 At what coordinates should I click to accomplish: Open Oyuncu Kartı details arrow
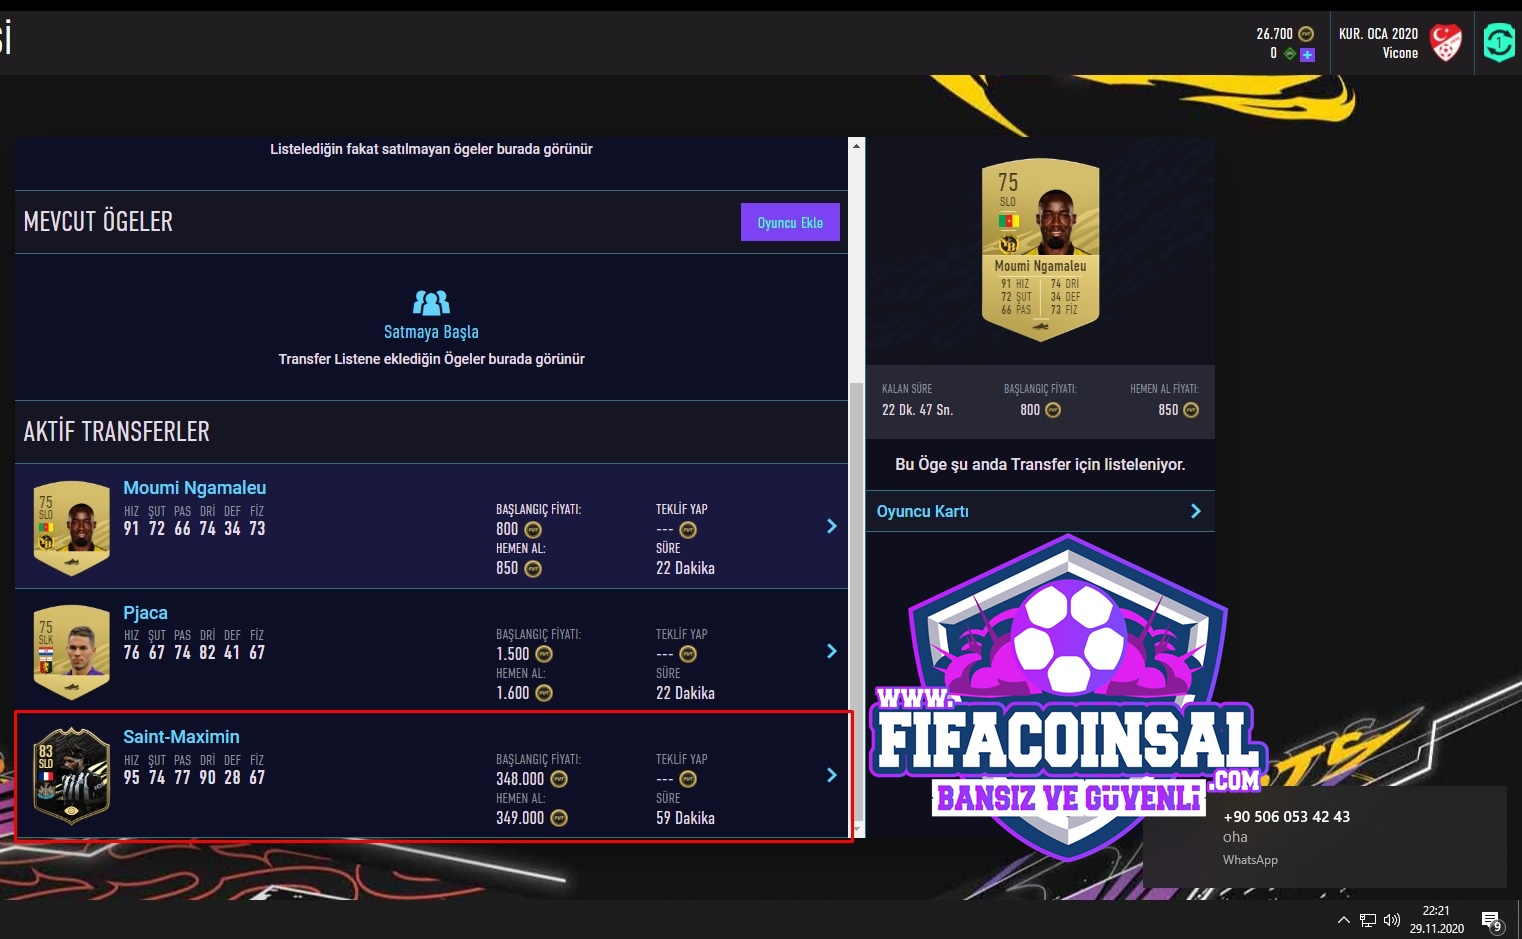pyautogui.click(x=1195, y=511)
